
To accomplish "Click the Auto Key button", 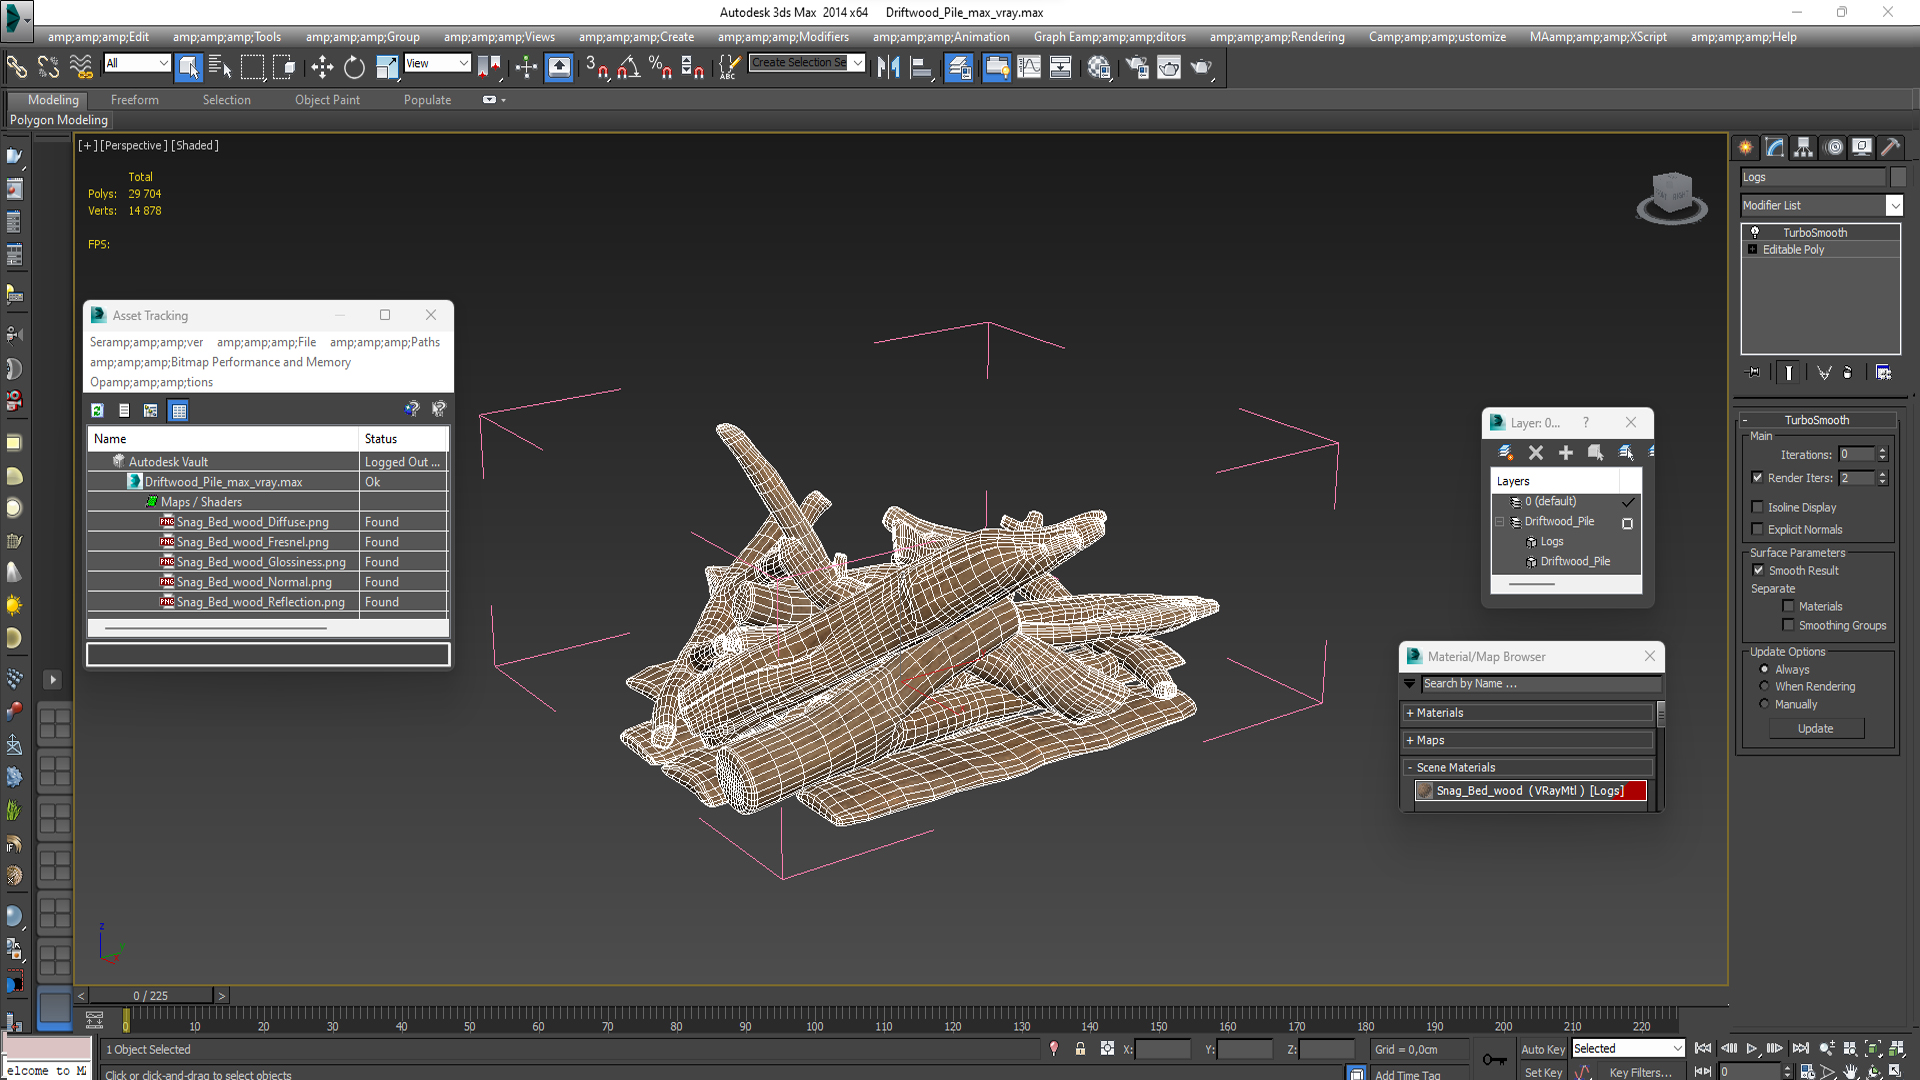I will [1543, 1049].
